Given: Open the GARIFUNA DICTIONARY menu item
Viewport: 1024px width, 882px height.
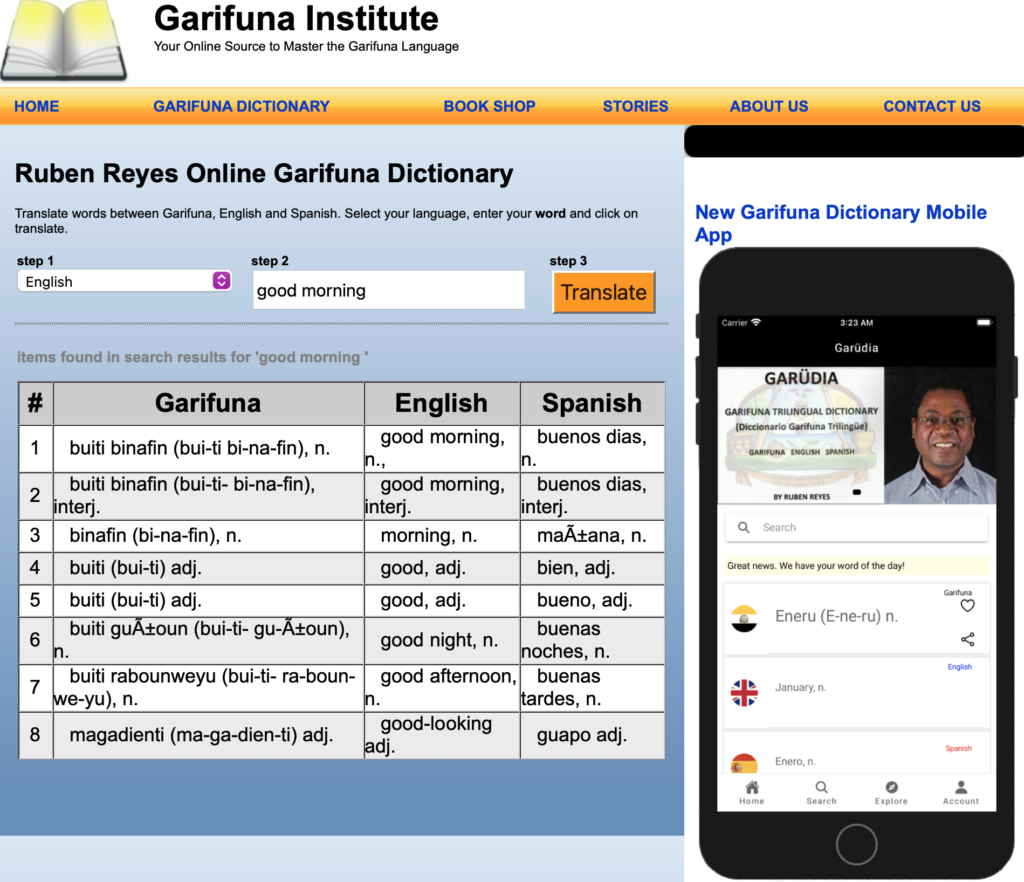Looking at the screenshot, I should [x=241, y=106].
